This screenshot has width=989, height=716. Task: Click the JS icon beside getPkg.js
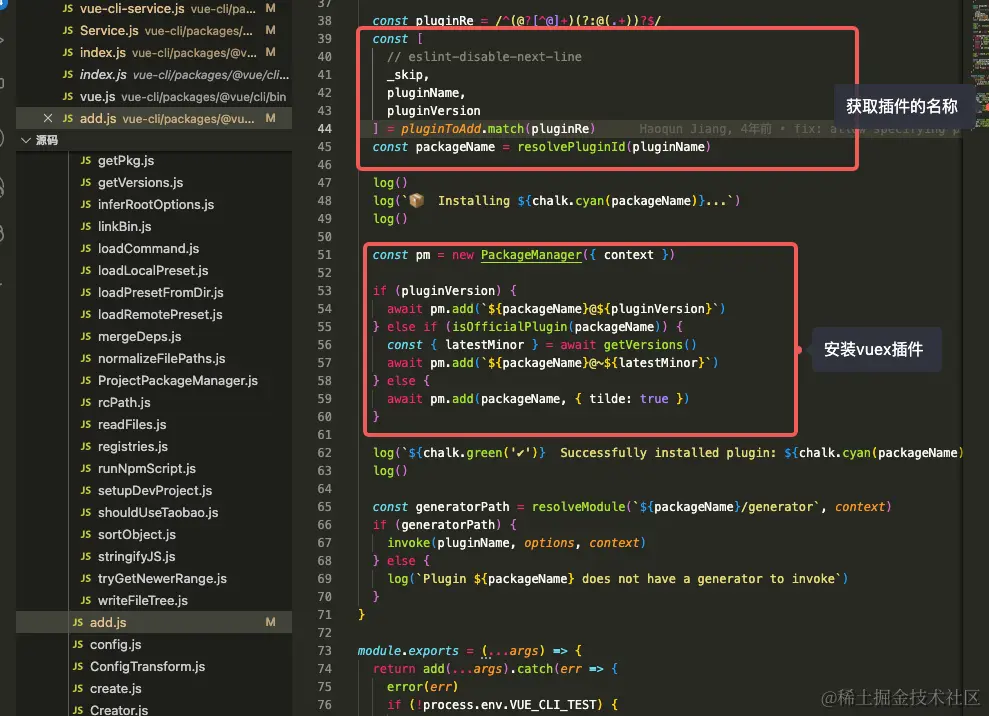[x=86, y=161]
